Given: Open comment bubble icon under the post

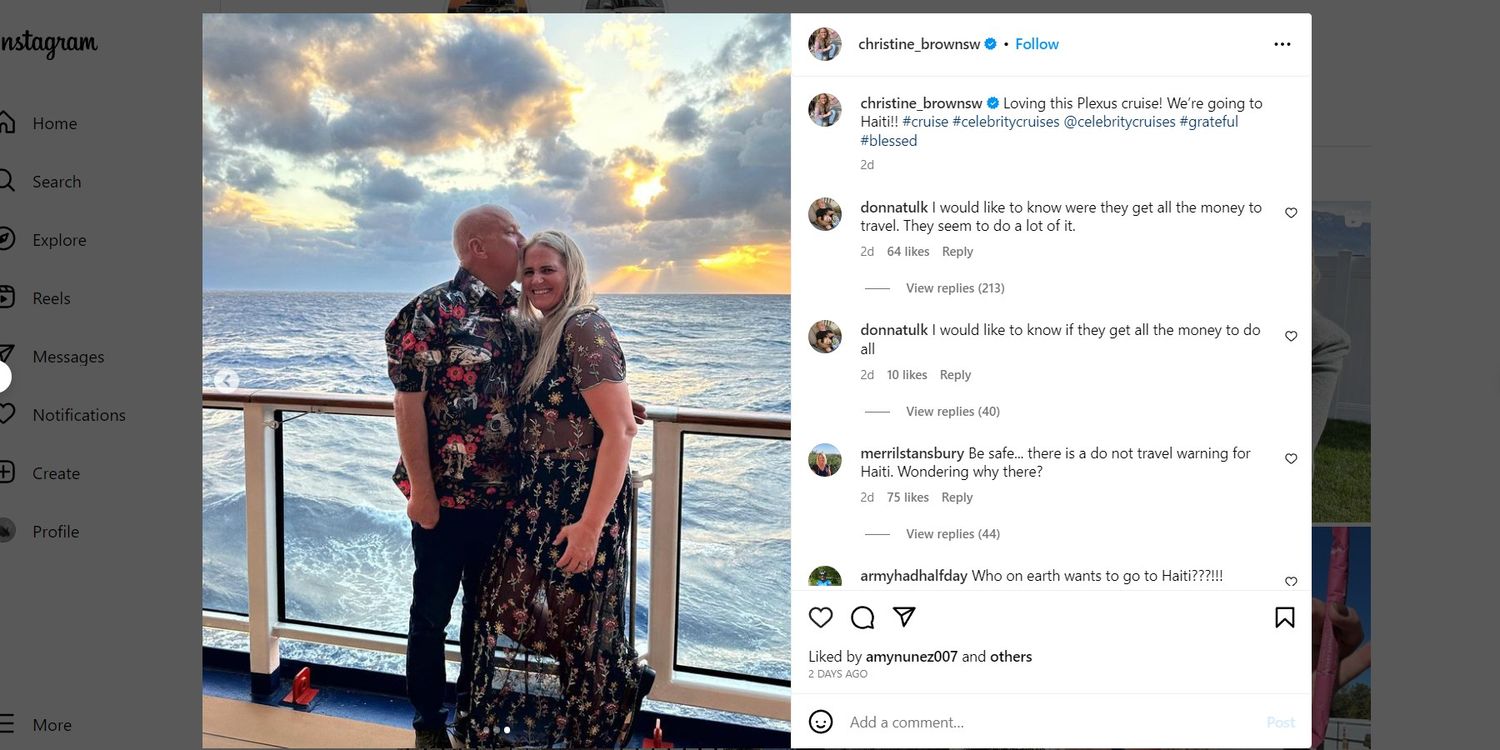Looking at the screenshot, I should click(863, 618).
